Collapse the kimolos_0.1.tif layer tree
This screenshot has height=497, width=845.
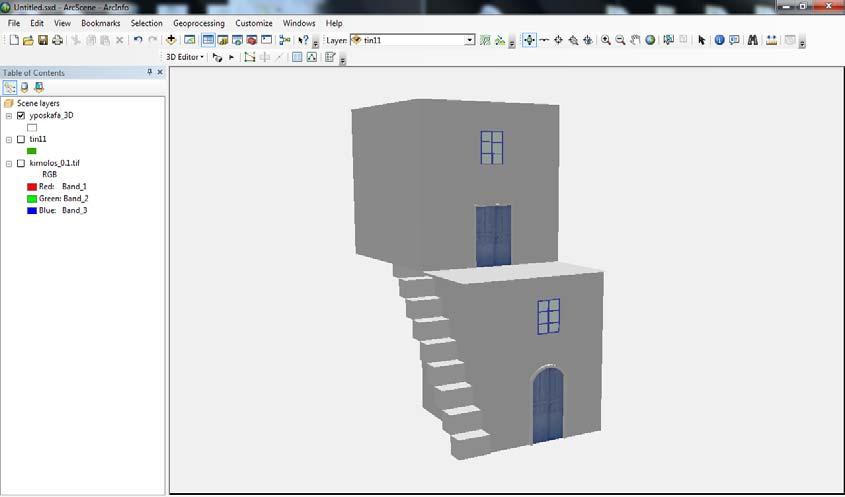point(9,163)
